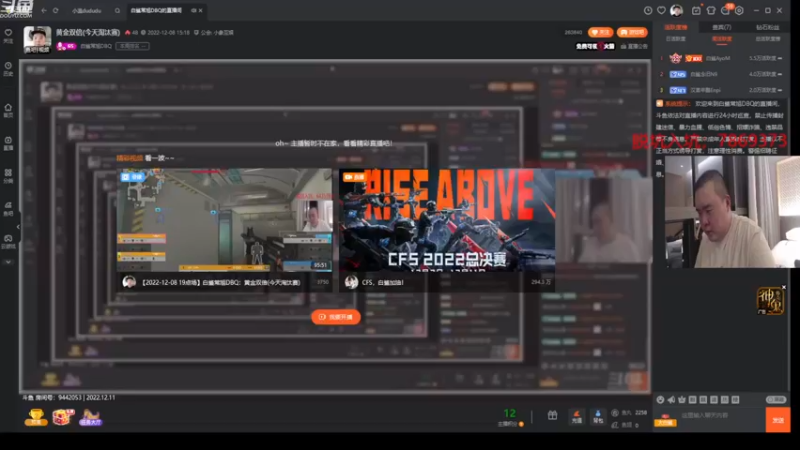Open the rank 3 user row
The height and width of the screenshot is (450, 800).
[721, 90]
